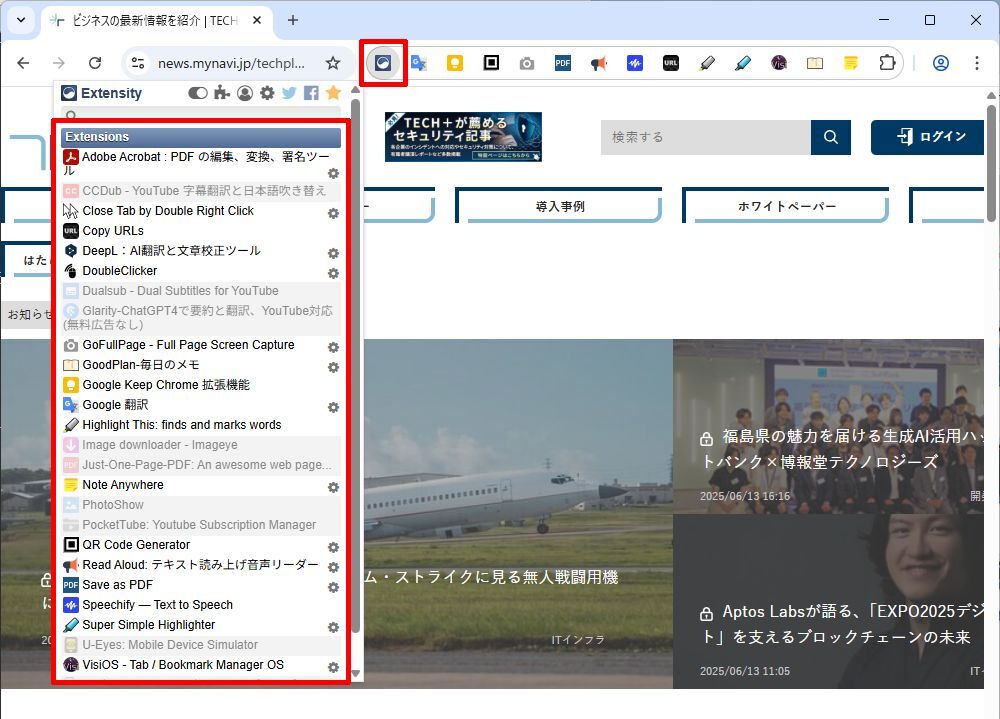Open extensions page puzzle icon in Extensity header

[x=222, y=93]
